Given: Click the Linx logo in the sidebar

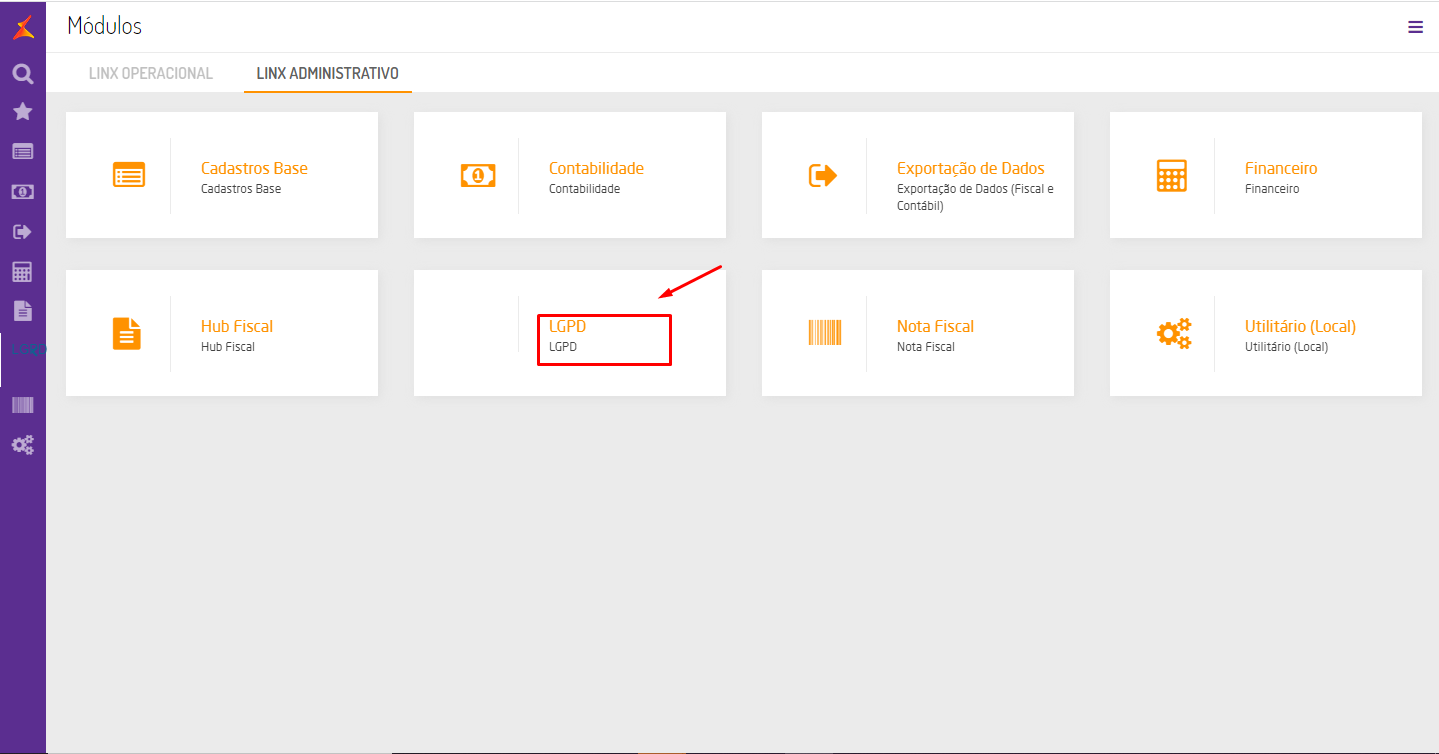Looking at the screenshot, I should pos(23,27).
